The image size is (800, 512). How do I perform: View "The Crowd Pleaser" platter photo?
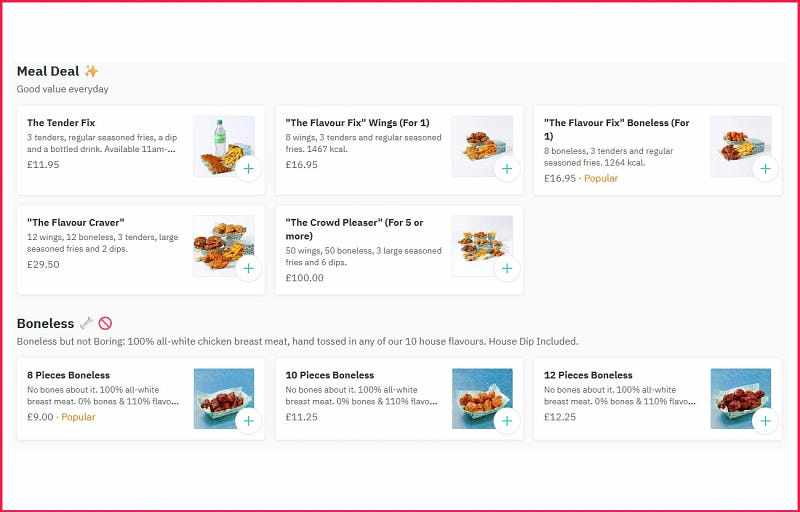pyautogui.click(x=480, y=244)
